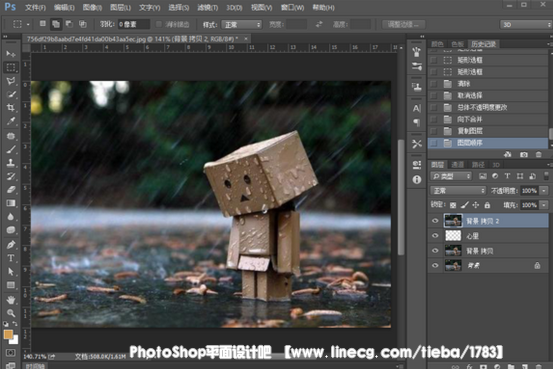Toggle visibility of locked 背景 layer
Screen dimensions: 553x369
coord(435,265)
